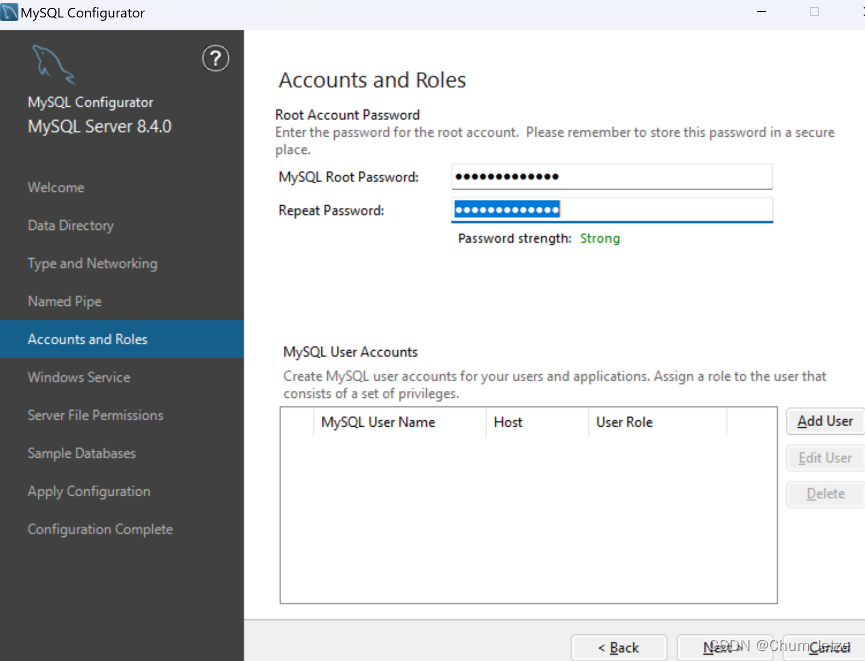The width and height of the screenshot is (865, 661).
Task: Open the Windows Service step
Action: pyautogui.click(x=78, y=377)
